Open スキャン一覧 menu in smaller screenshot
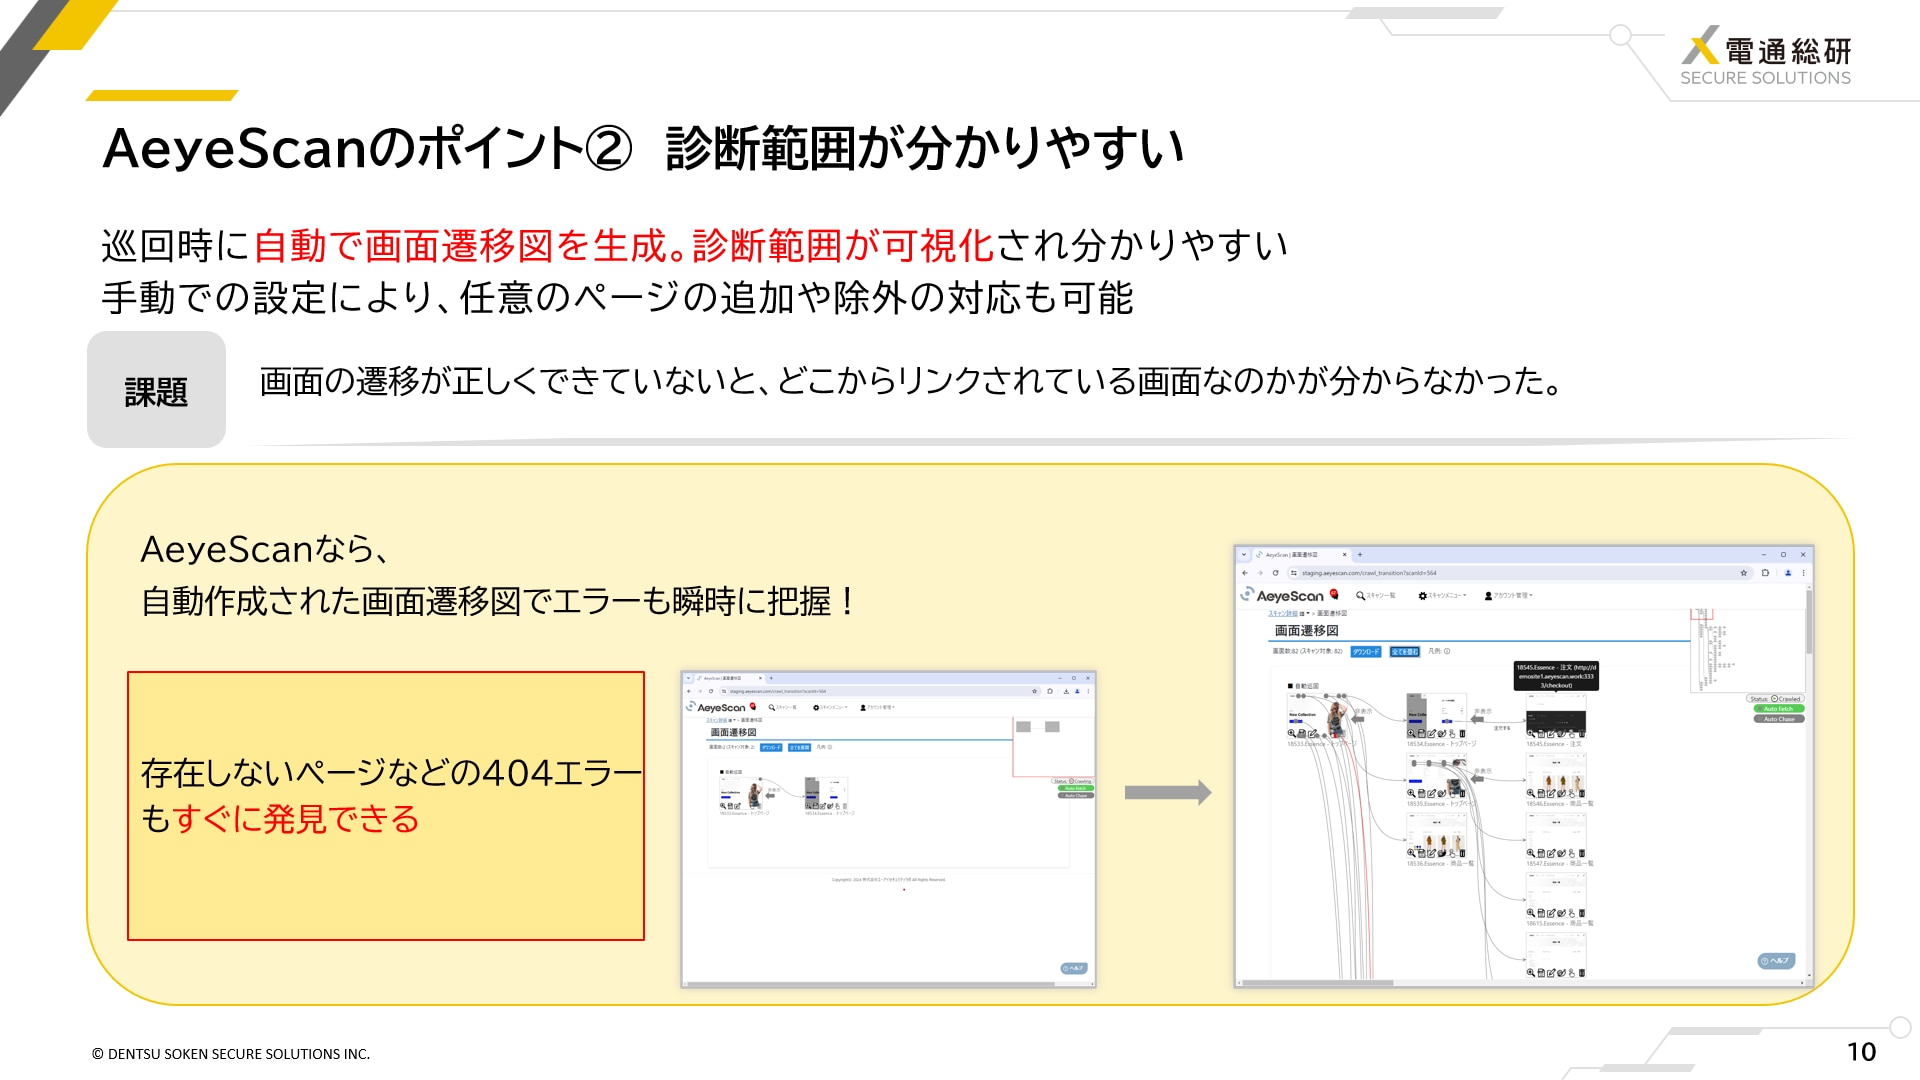Screen dimensions: 1920x1080 click(x=782, y=707)
